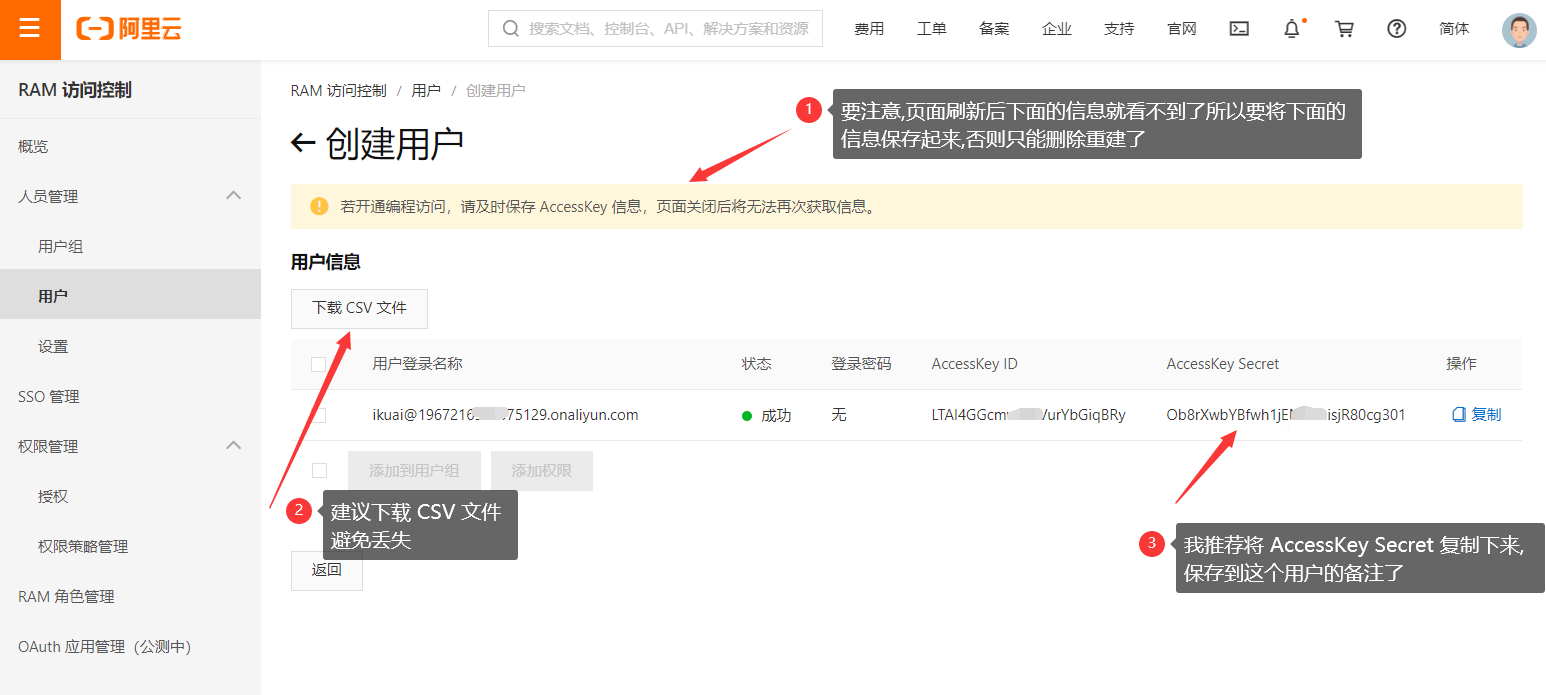
Task: Click the AccessKey ID value LTAI4GGcm
Action: pos(1028,415)
